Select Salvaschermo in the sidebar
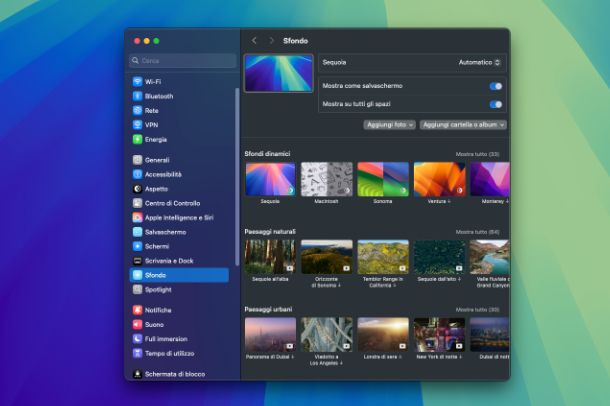This screenshot has width=610, height=406. pos(164,231)
